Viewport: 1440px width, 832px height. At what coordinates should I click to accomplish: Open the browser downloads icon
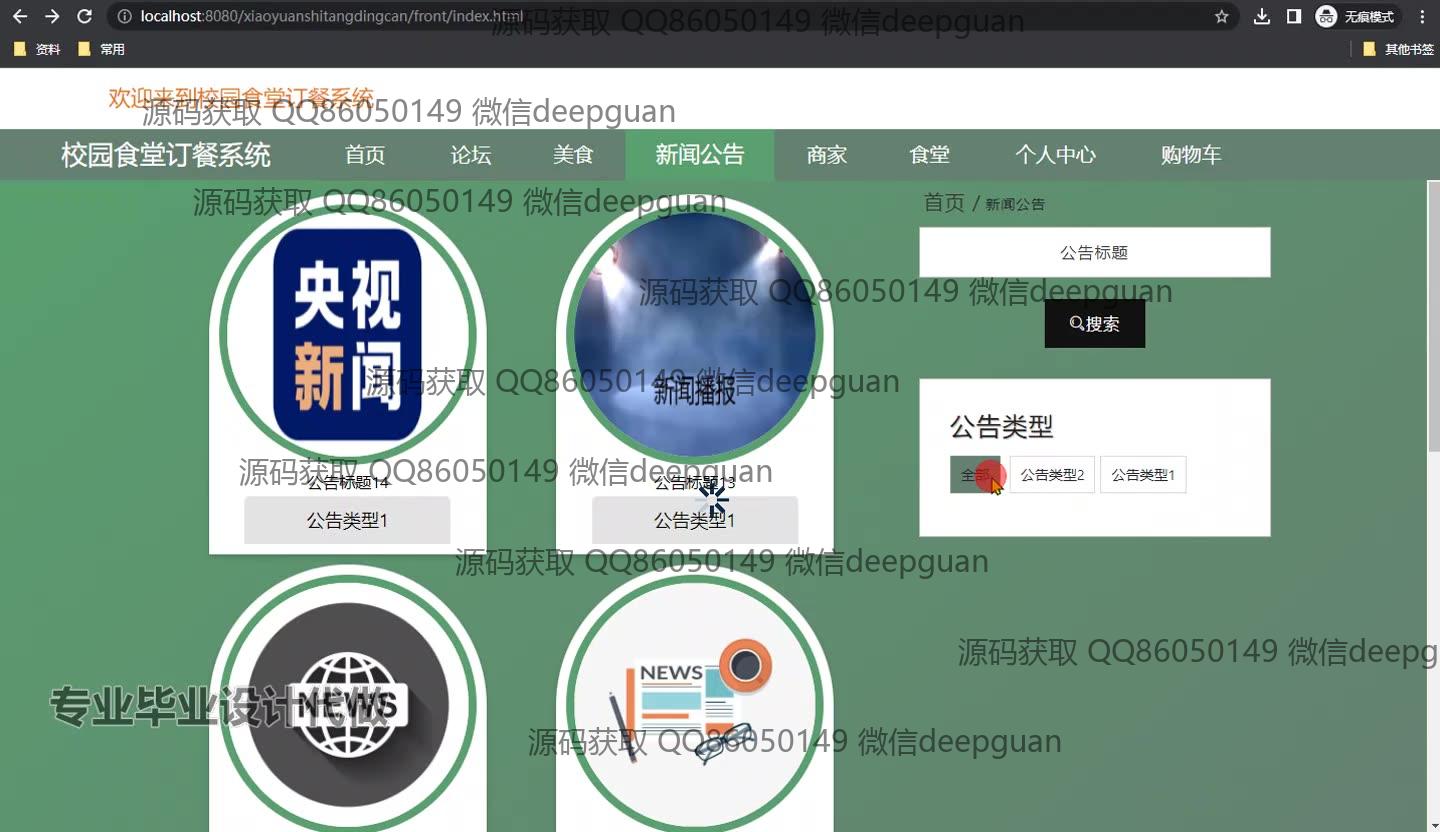click(x=1262, y=17)
